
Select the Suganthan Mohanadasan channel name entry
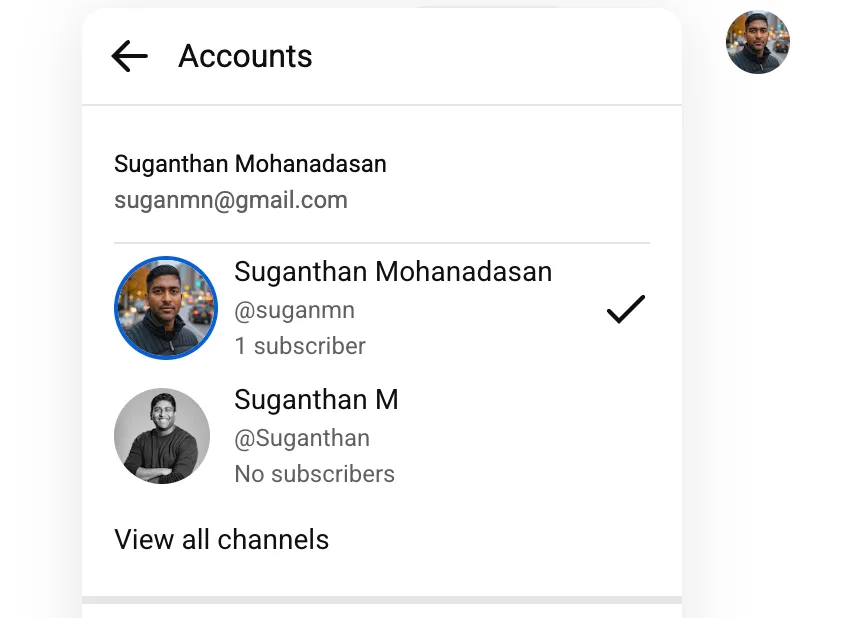(x=392, y=272)
